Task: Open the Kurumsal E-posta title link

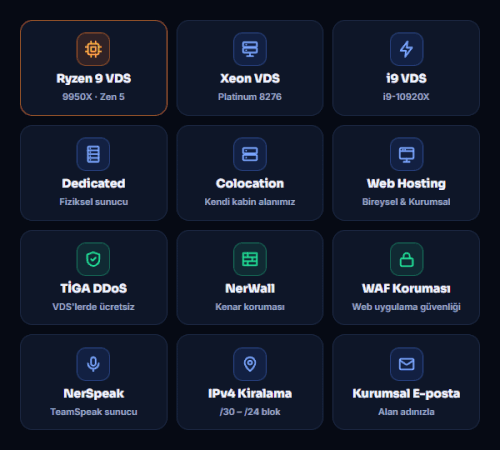Action: (406, 394)
